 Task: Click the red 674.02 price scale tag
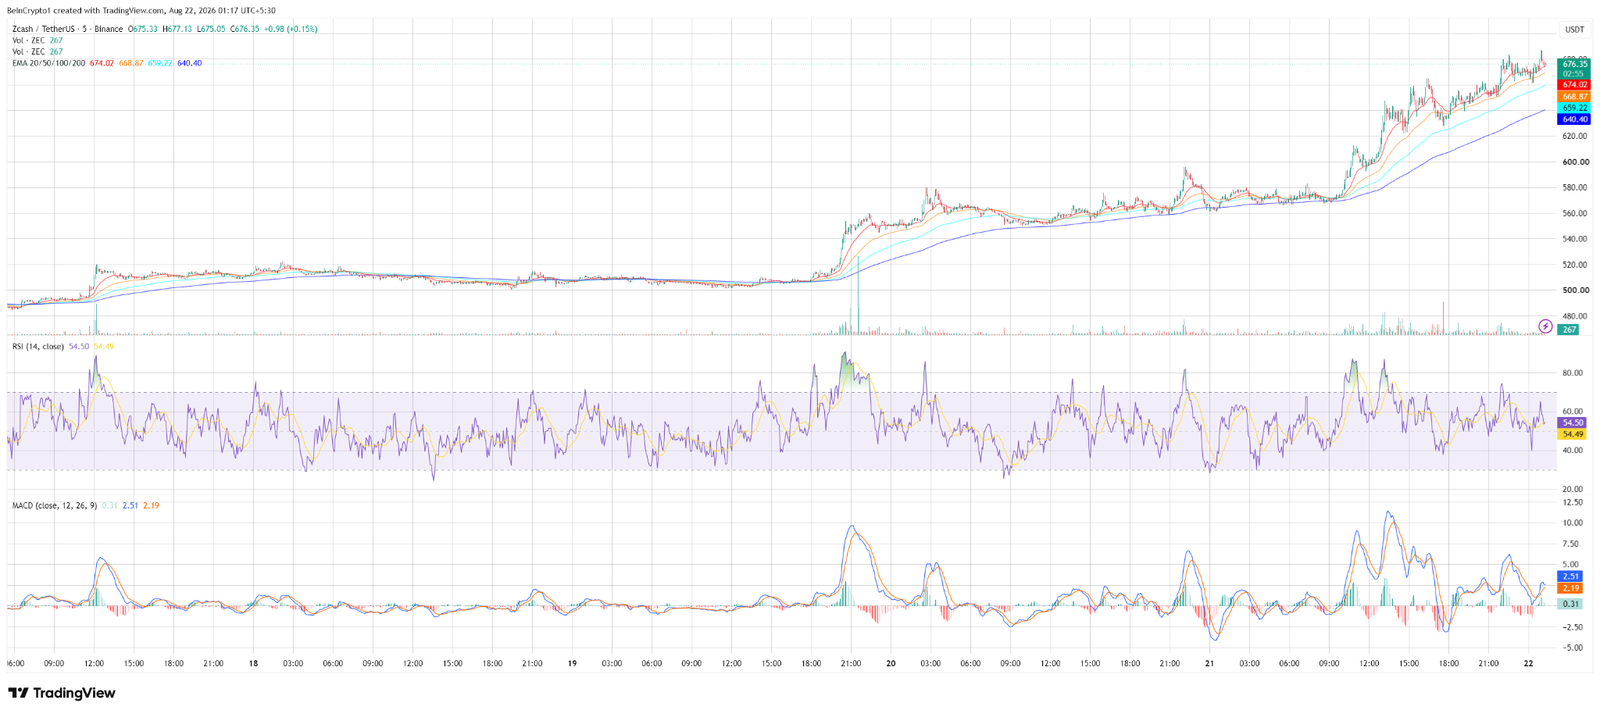click(x=1574, y=85)
